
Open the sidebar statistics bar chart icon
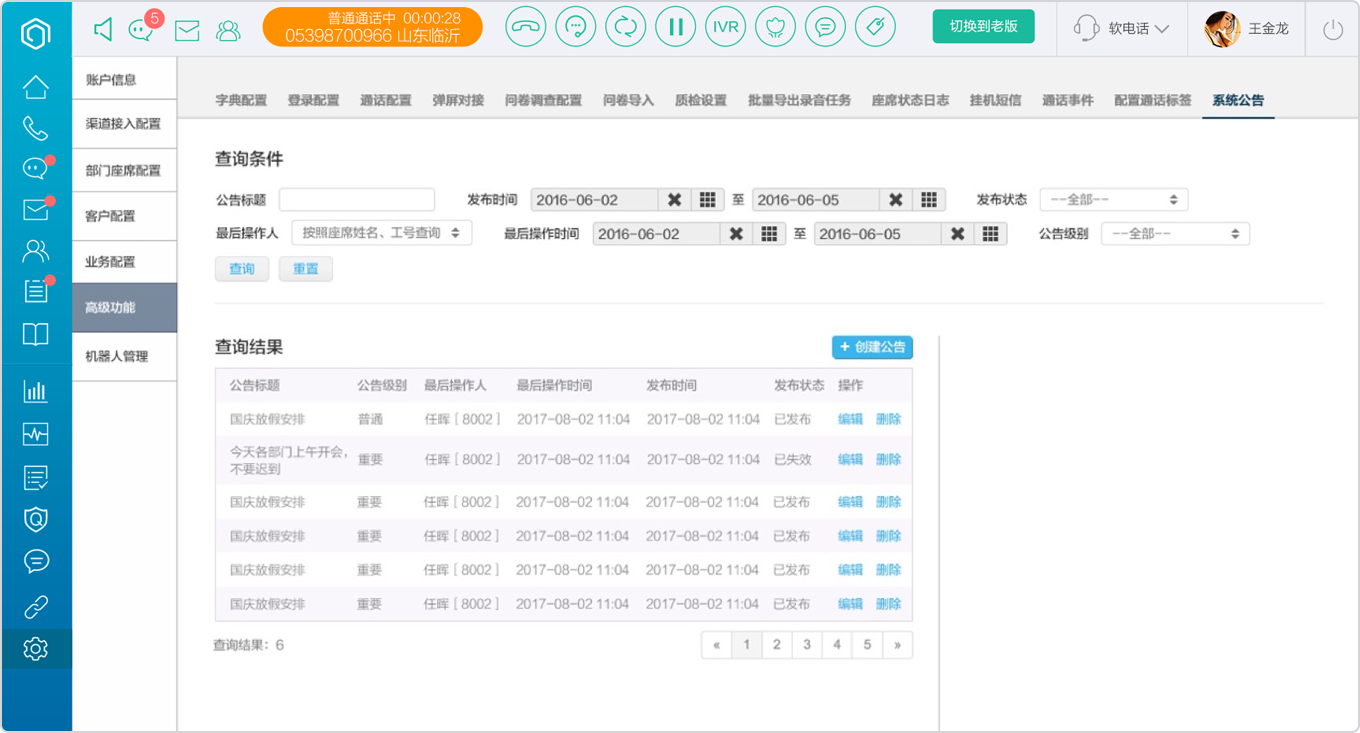[36, 391]
